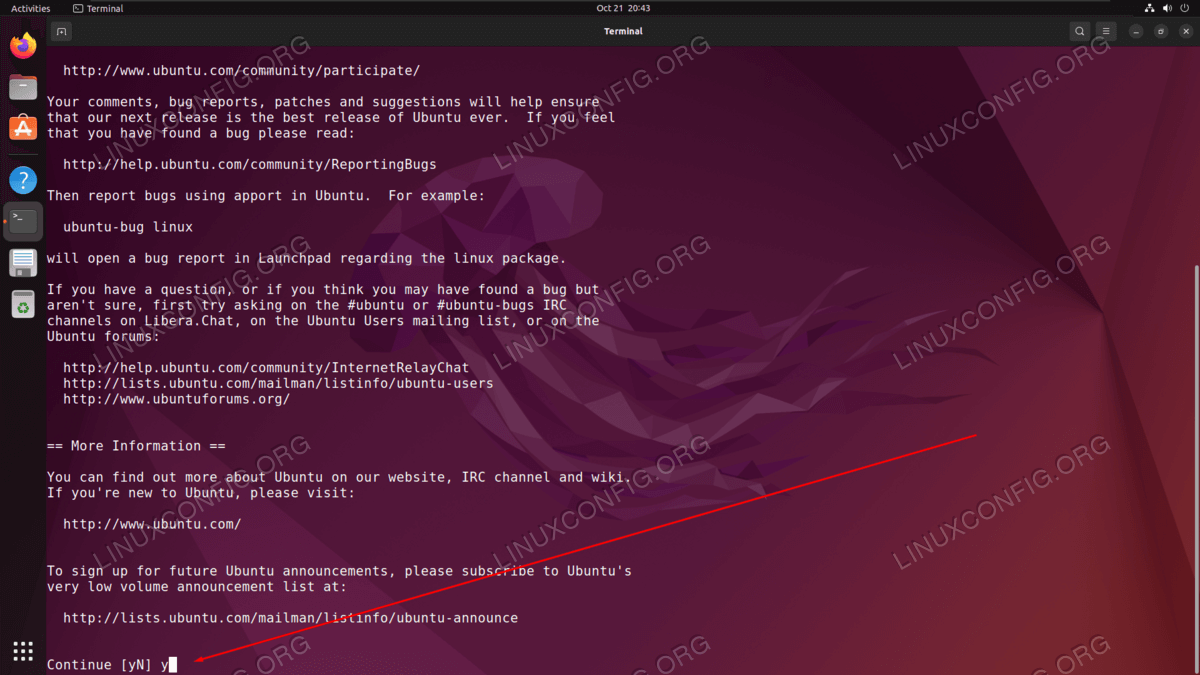The image size is (1200, 675).
Task: Open the clock showing Oct 21 20:43
Action: (623, 8)
